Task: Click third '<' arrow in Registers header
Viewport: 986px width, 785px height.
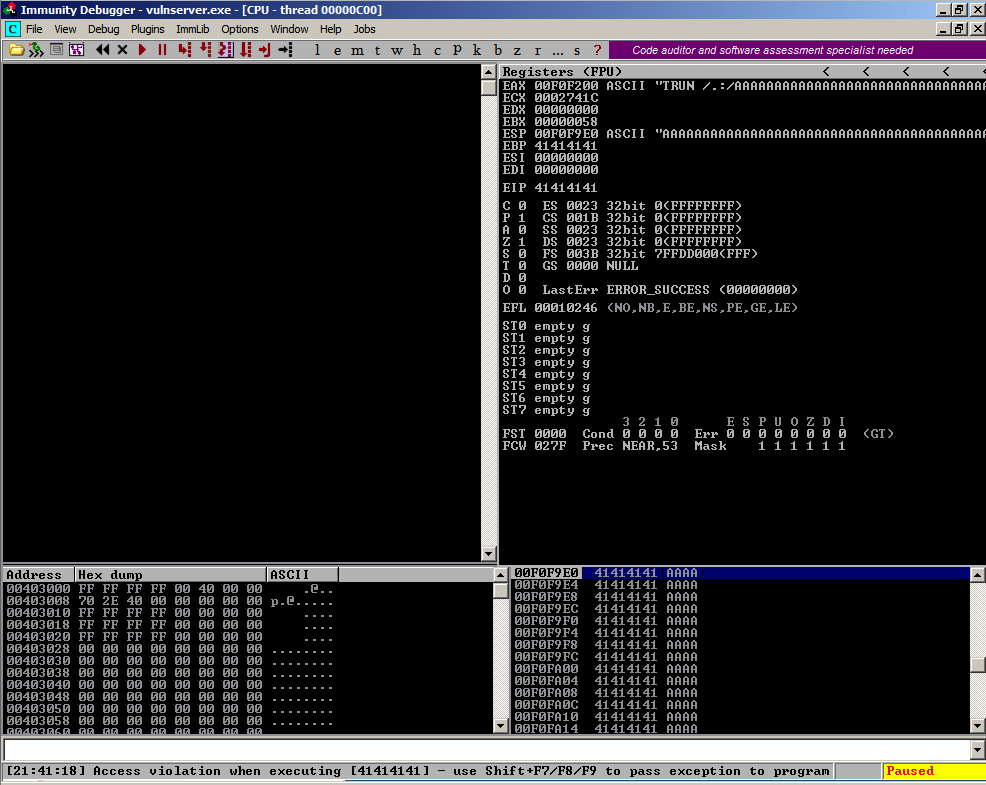Action: click(x=906, y=72)
